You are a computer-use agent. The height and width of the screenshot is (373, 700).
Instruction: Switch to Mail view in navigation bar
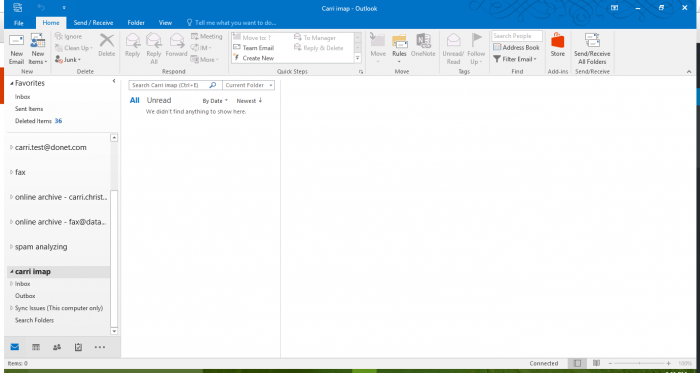point(15,347)
